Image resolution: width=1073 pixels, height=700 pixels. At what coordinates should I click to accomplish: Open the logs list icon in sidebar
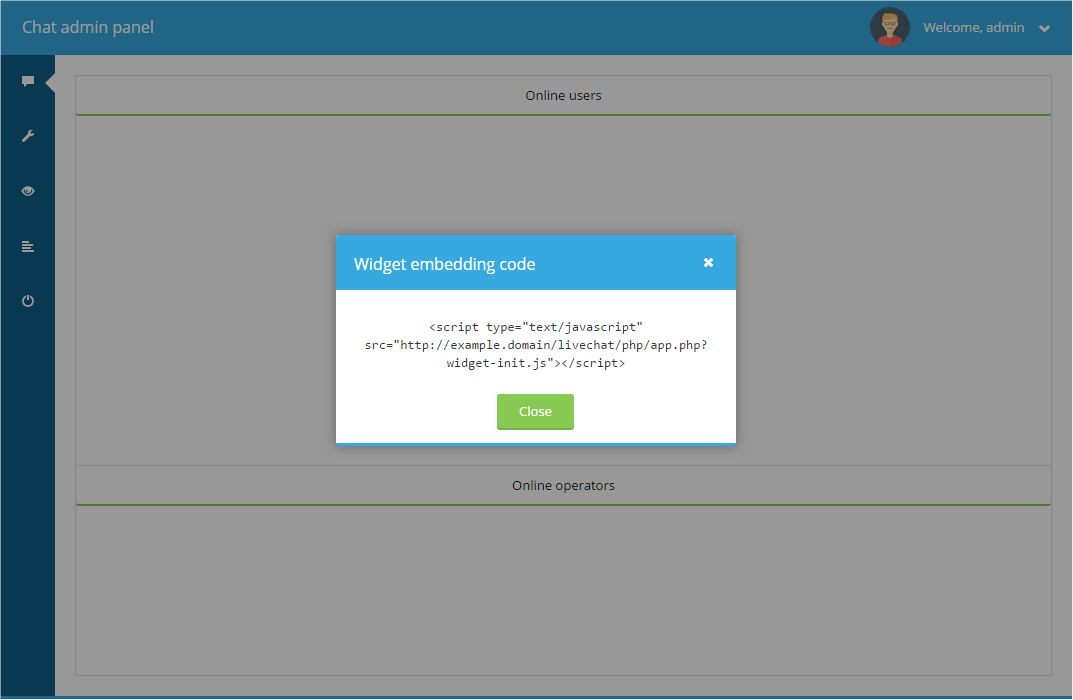[27, 246]
